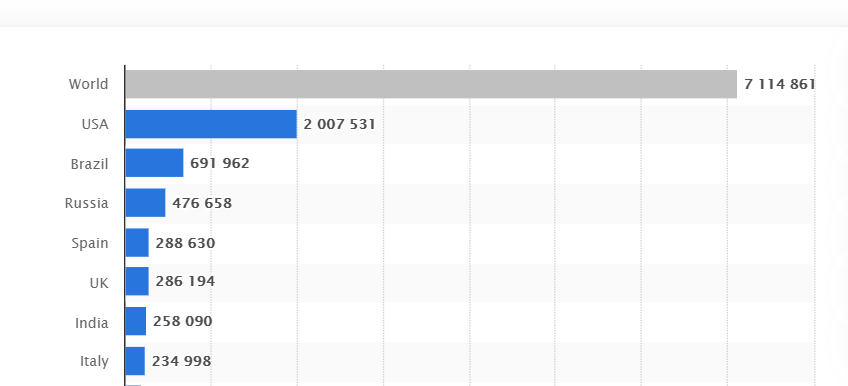Click the World axis label

click(88, 84)
